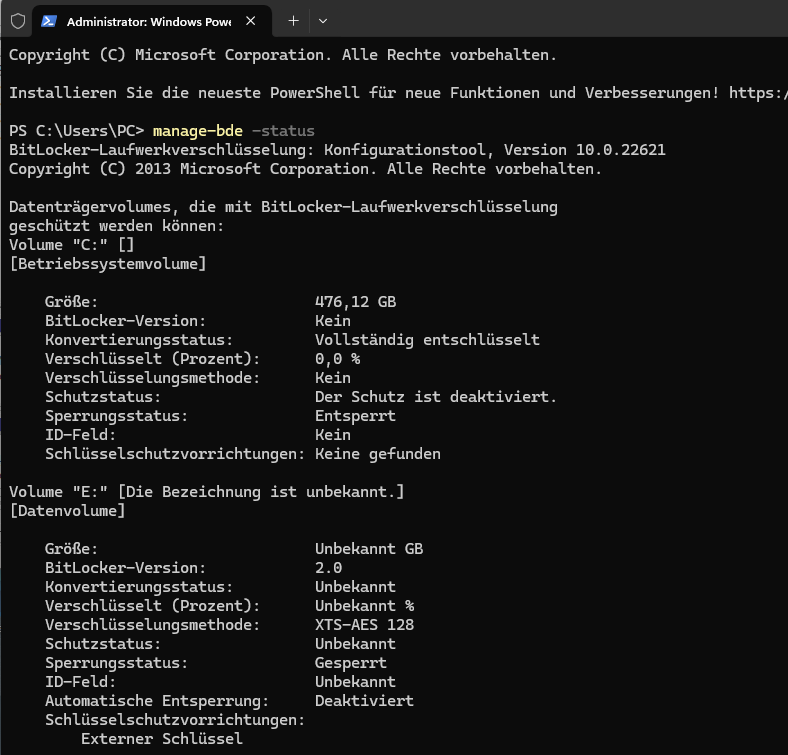
Task: Click the "Keine gefunden" value
Action: 378,454
